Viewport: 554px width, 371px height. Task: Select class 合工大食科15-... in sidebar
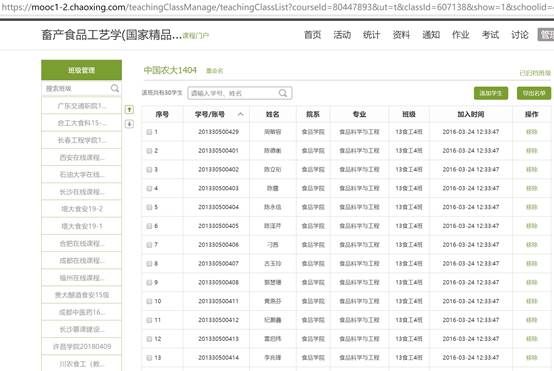pyautogui.click(x=82, y=123)
